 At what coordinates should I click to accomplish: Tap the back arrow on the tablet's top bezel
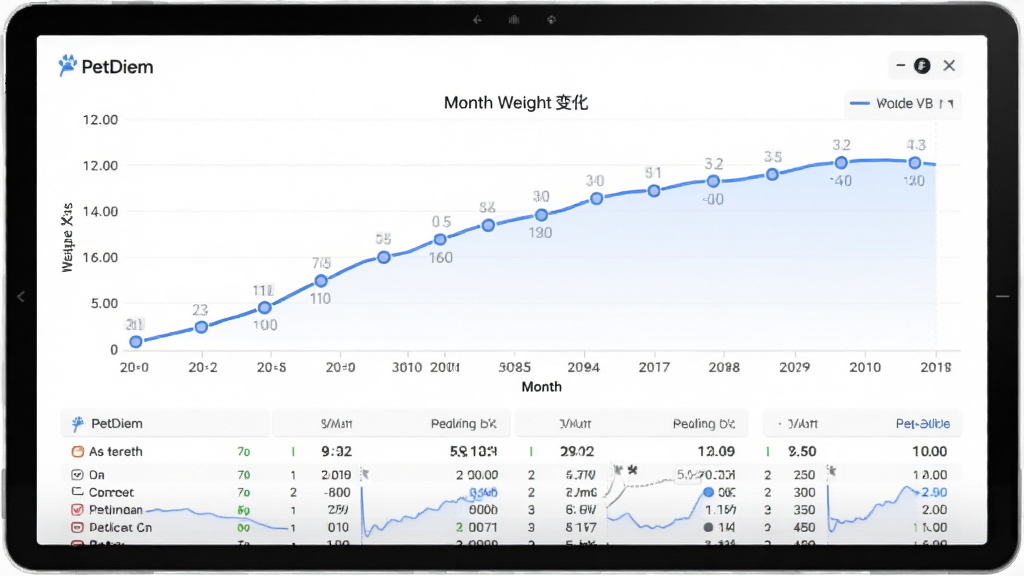(477, 20)
